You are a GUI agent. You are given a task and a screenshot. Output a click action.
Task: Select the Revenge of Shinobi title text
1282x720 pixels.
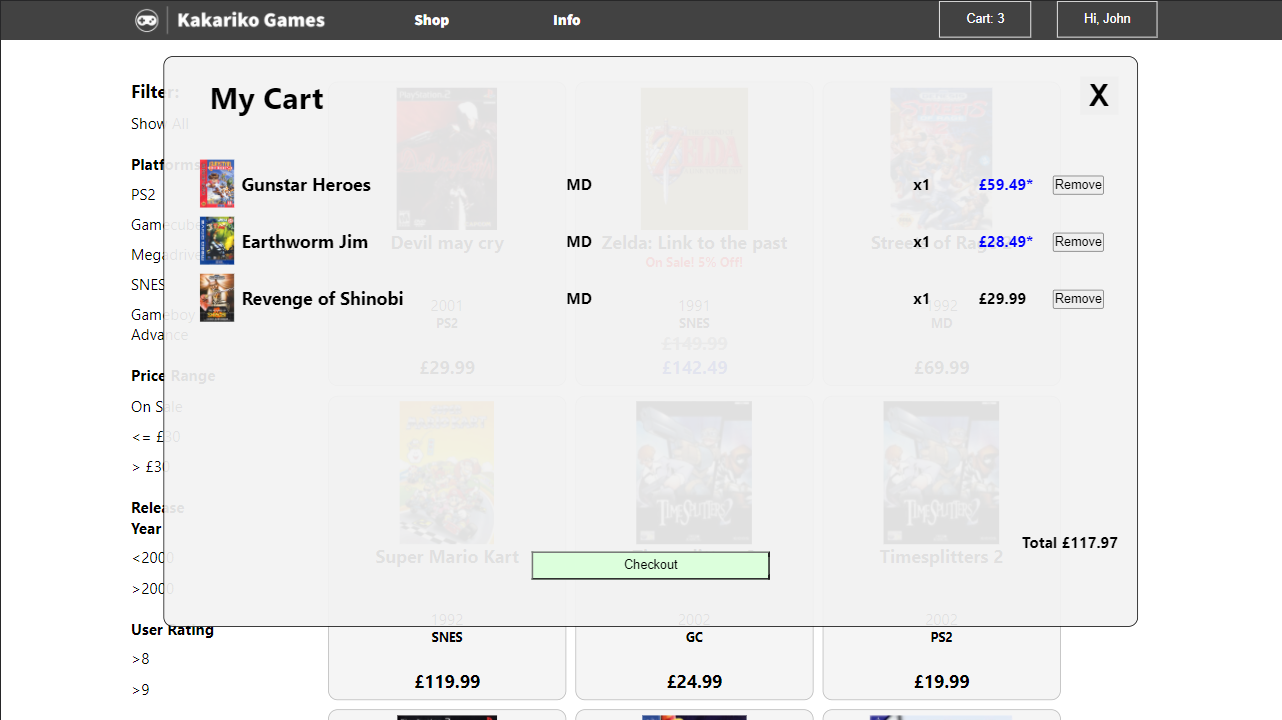[x=323, y=299]
